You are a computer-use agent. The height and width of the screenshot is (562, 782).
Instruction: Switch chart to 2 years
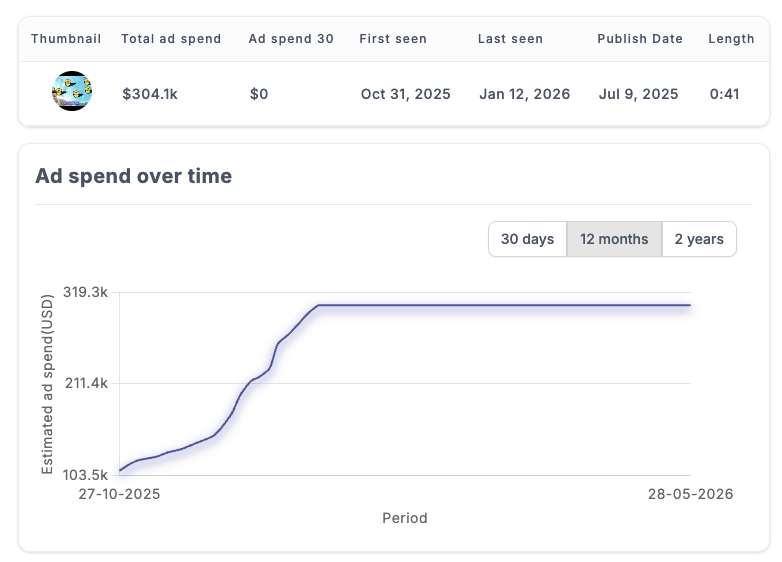pos(699,239)
